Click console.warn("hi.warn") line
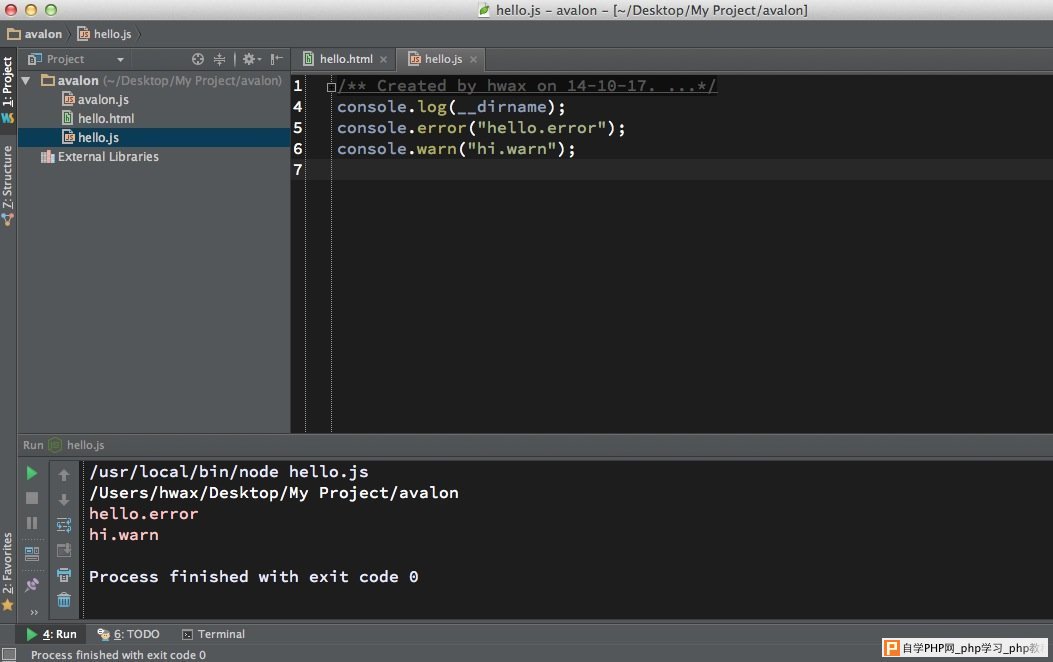Image resolution: width=1053 pixels, height=662 pixels. 456,148
